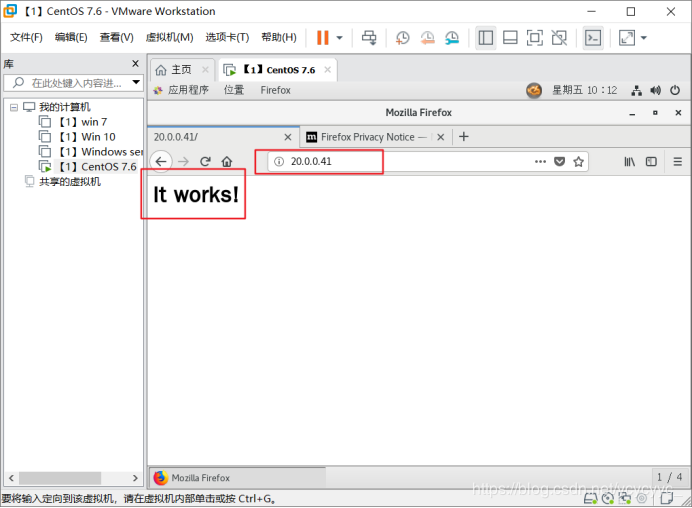692x508 pixels.
Task: Open the 虚拟机(M) menu
Action: (x=169, y=38)
